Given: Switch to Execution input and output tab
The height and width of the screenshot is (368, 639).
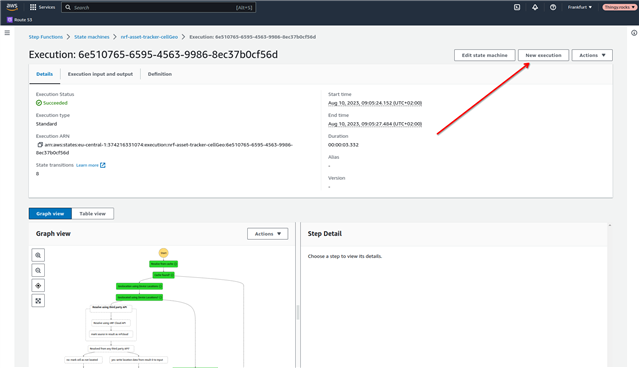Looking at the screenshot, I should 100,74.
